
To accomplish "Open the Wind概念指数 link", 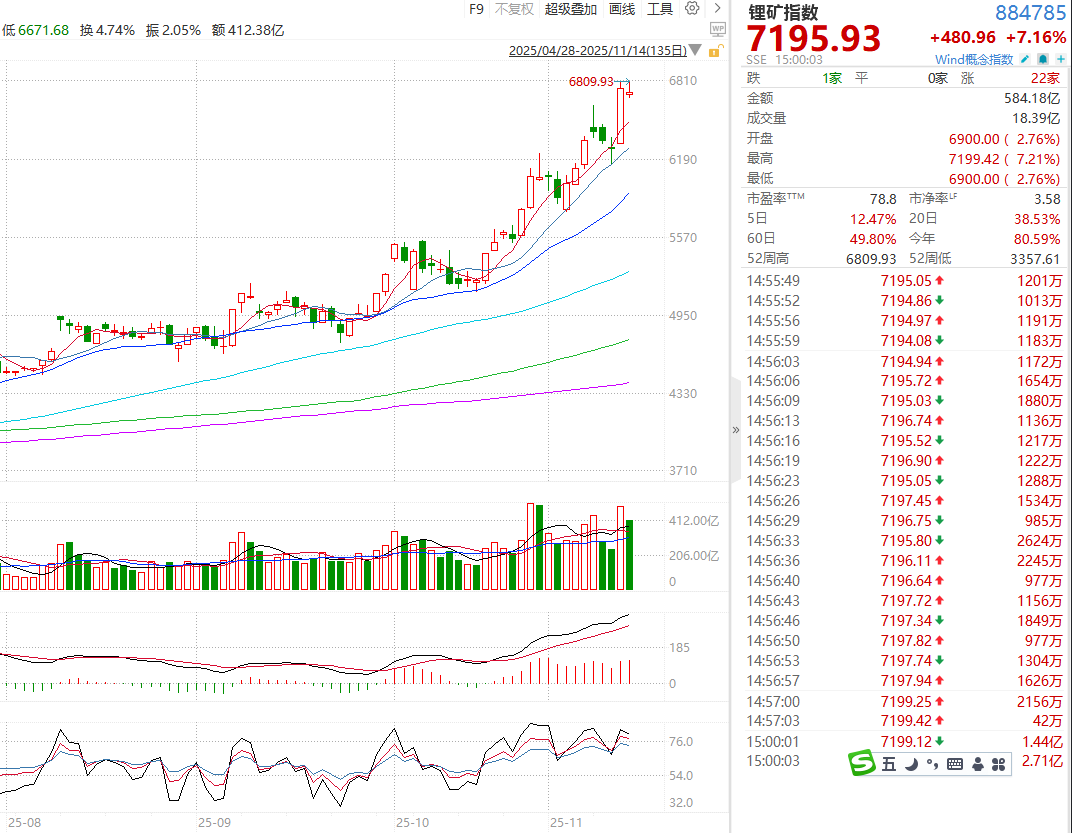I will pyautogui.click(x=976, y=60).
